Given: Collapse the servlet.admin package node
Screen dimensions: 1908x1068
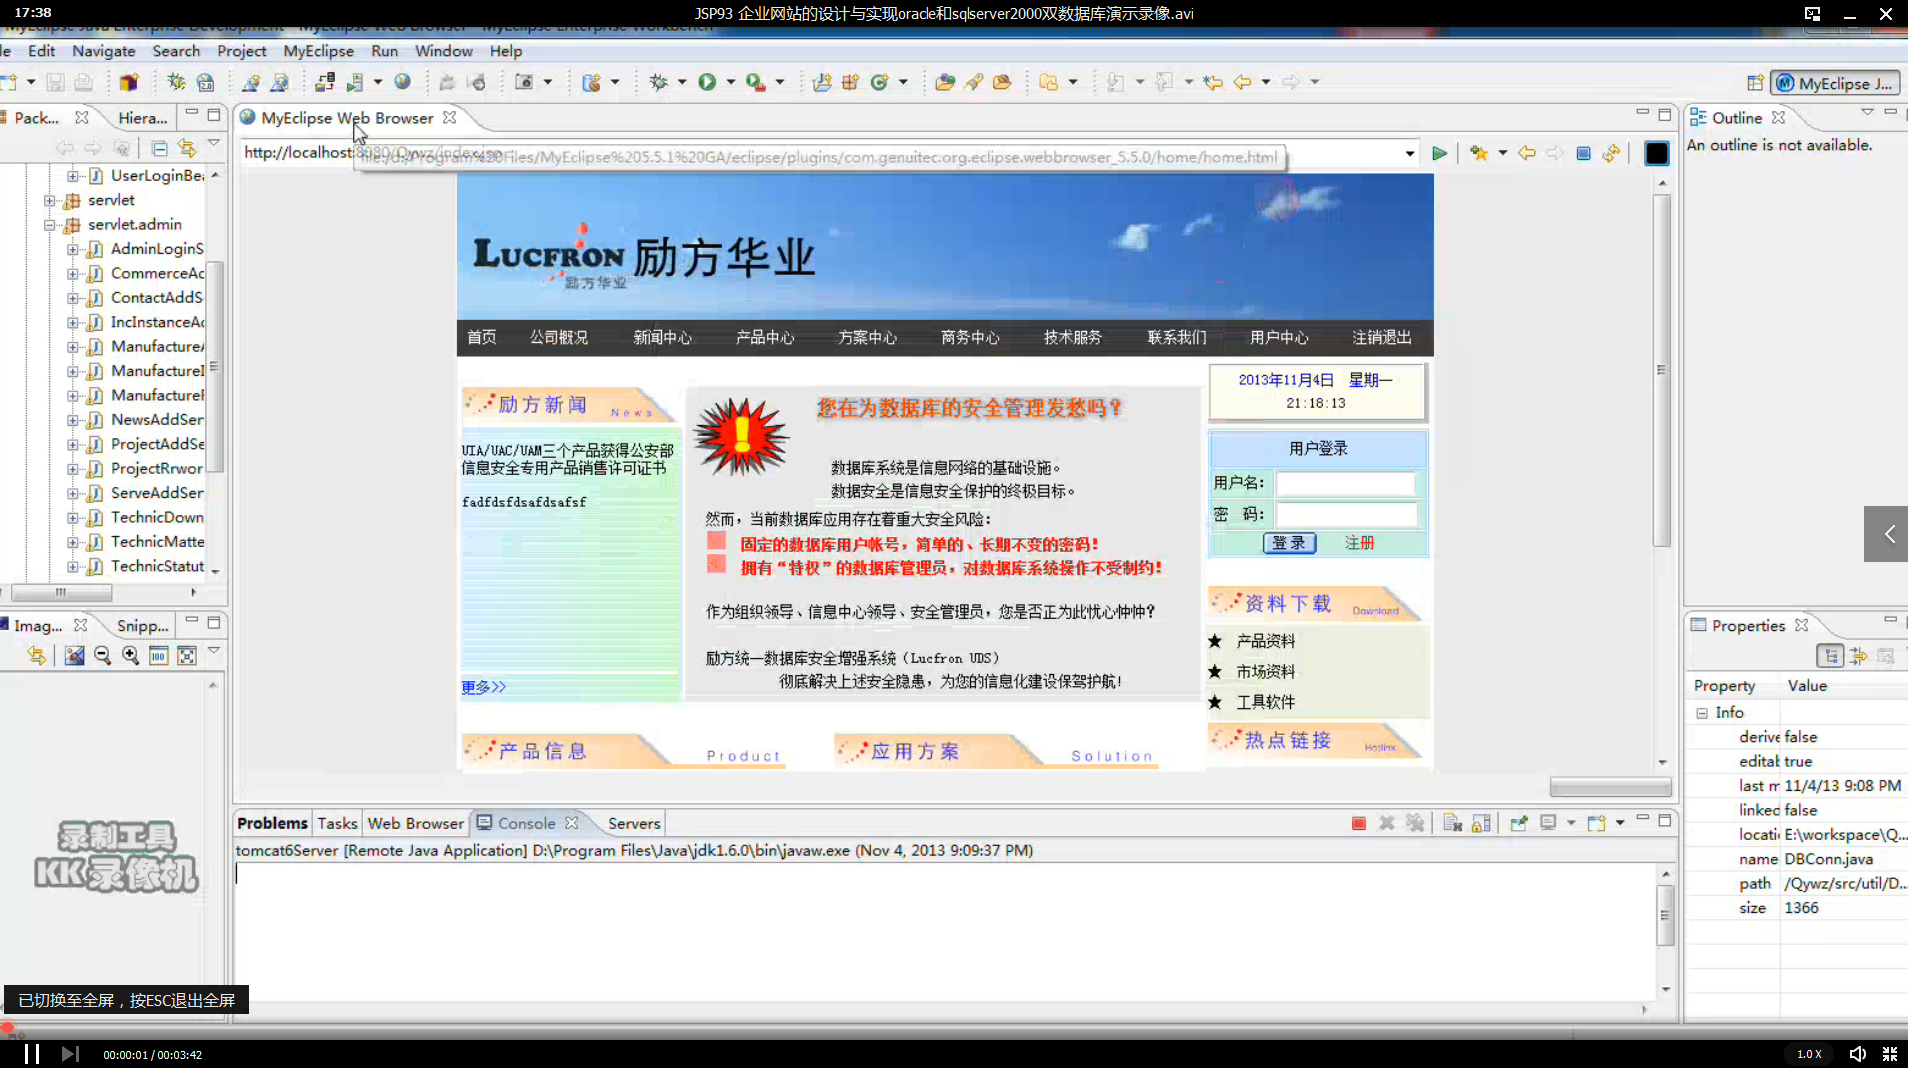Looking at the screenshot, I should click(49, 225).
